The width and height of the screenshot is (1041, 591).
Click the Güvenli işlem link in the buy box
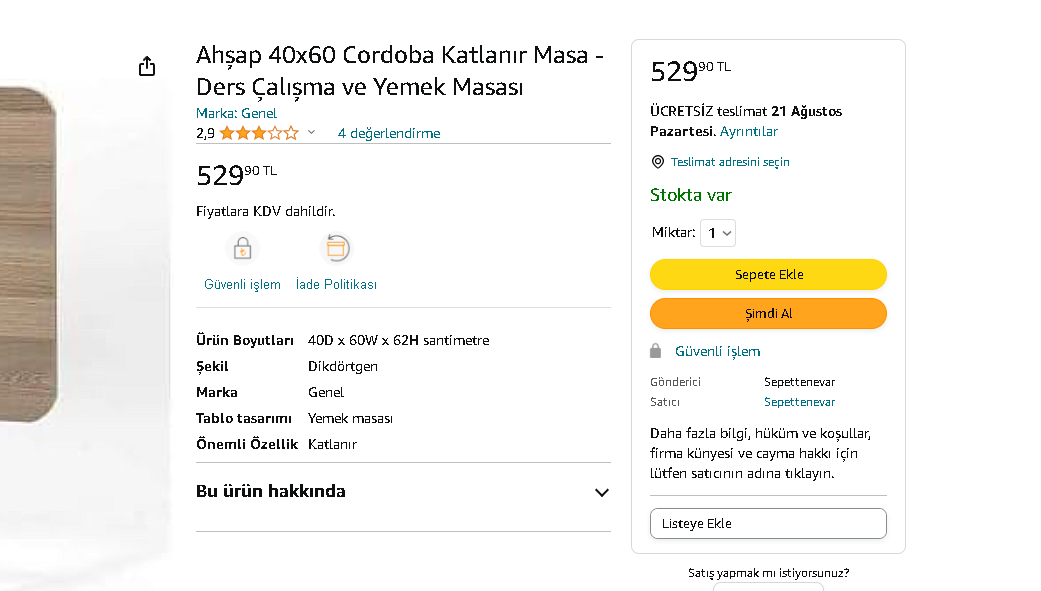coord(717,351)
